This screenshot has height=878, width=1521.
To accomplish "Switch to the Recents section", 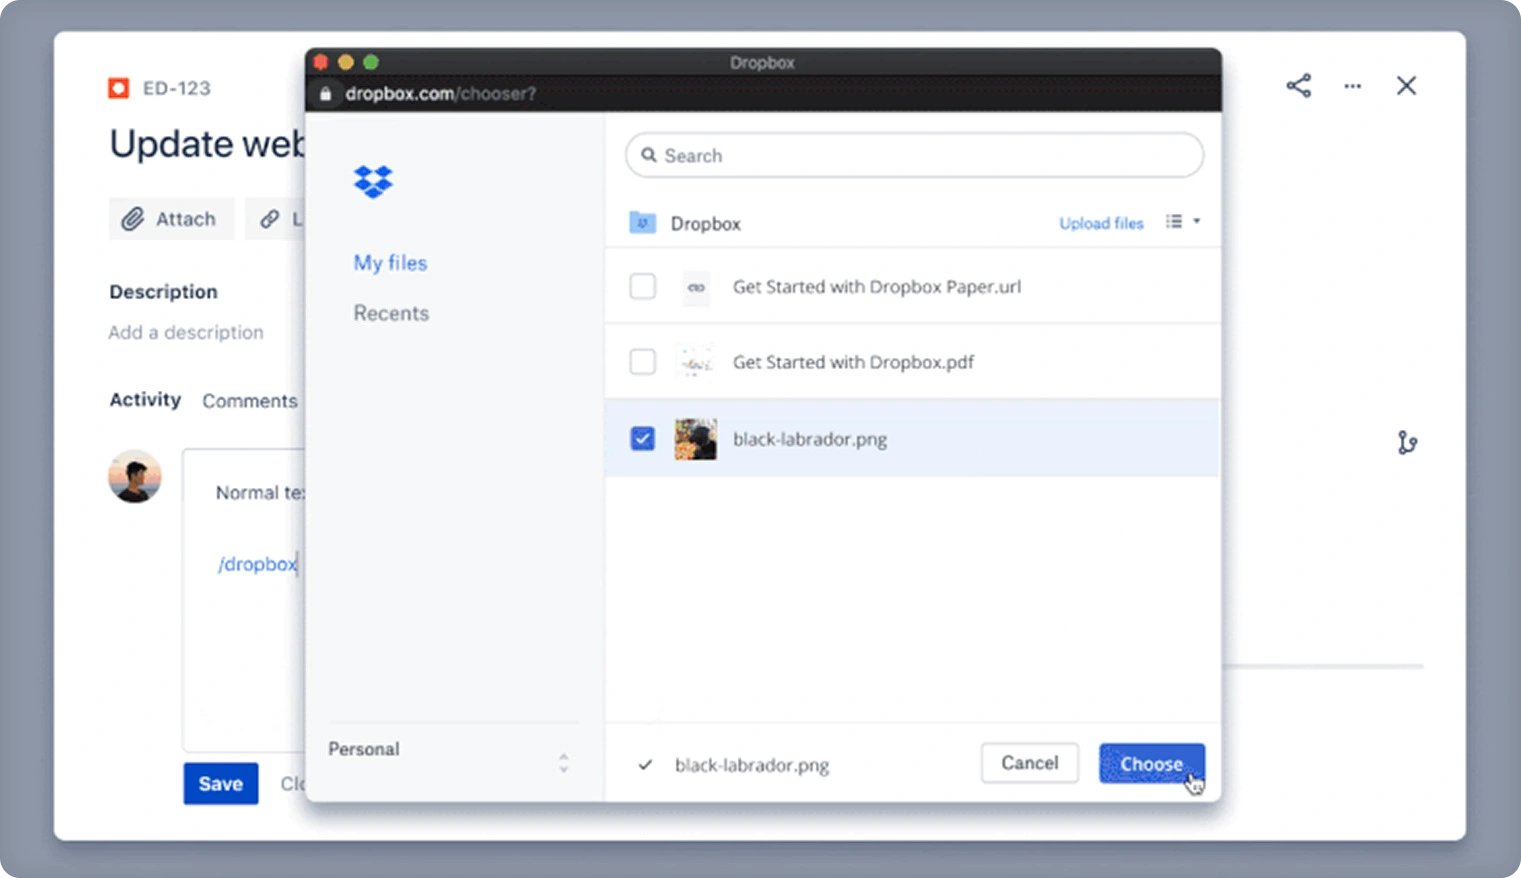I will (391, 313).
